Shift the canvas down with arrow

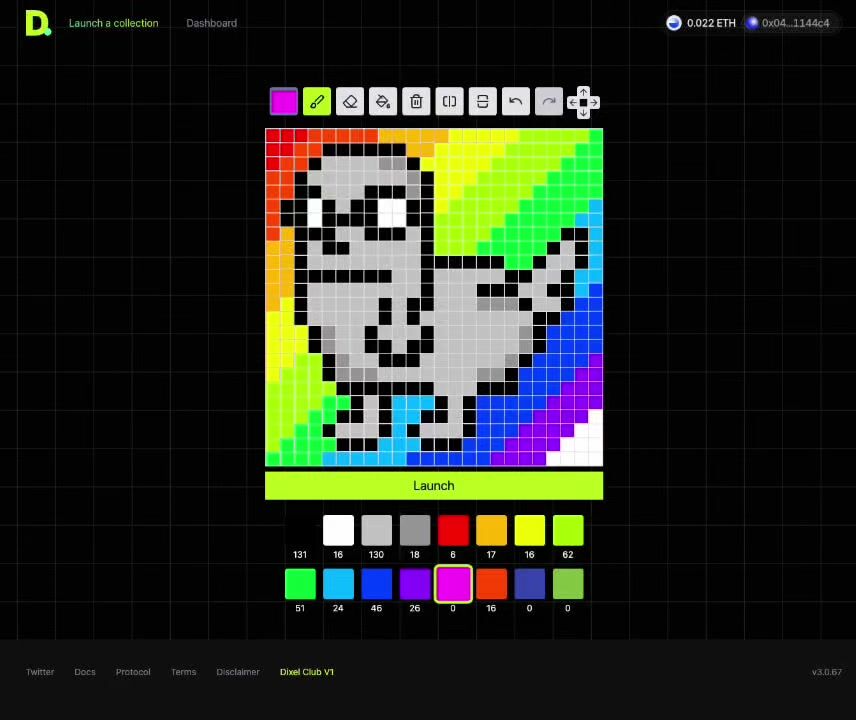coord(584,113)
